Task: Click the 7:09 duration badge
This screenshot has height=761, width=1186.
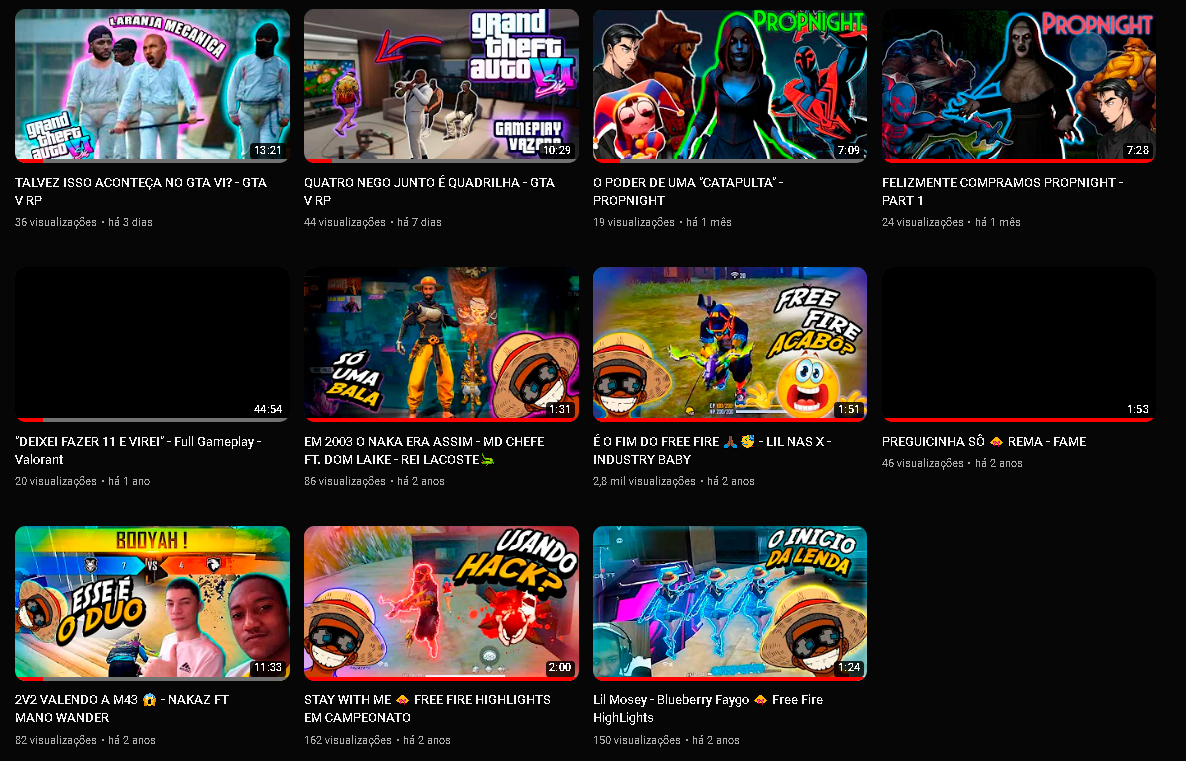Action: (x=849, y=150)
